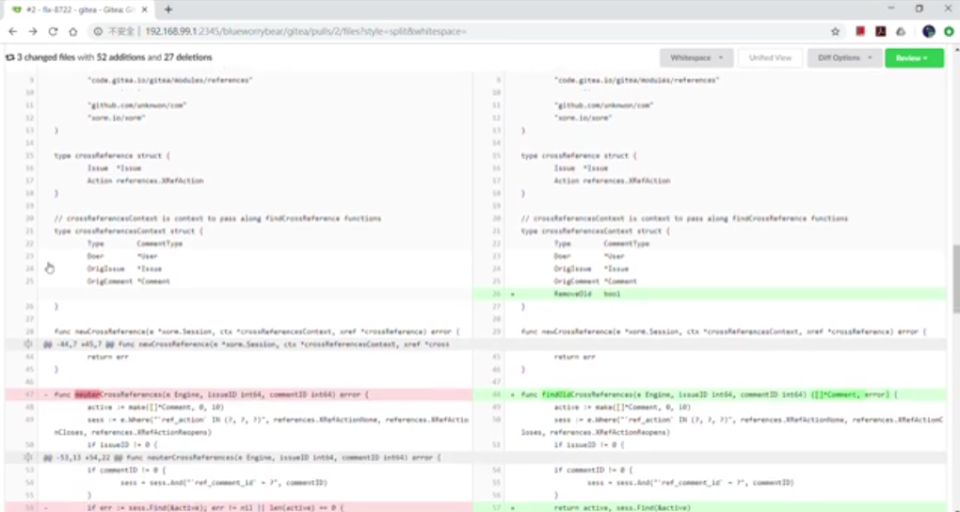Switch to Unified View
Screen dimensions: 960x512
(x=769, y=58)
